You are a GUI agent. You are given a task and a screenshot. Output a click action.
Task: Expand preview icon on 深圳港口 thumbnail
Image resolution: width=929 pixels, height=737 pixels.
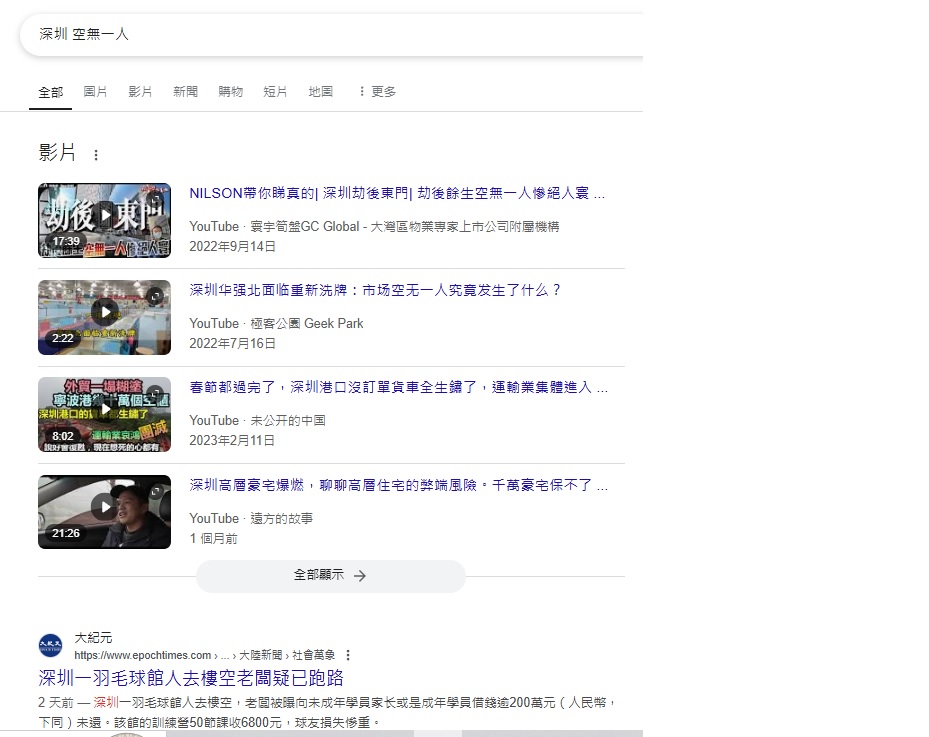pos(155,393)
